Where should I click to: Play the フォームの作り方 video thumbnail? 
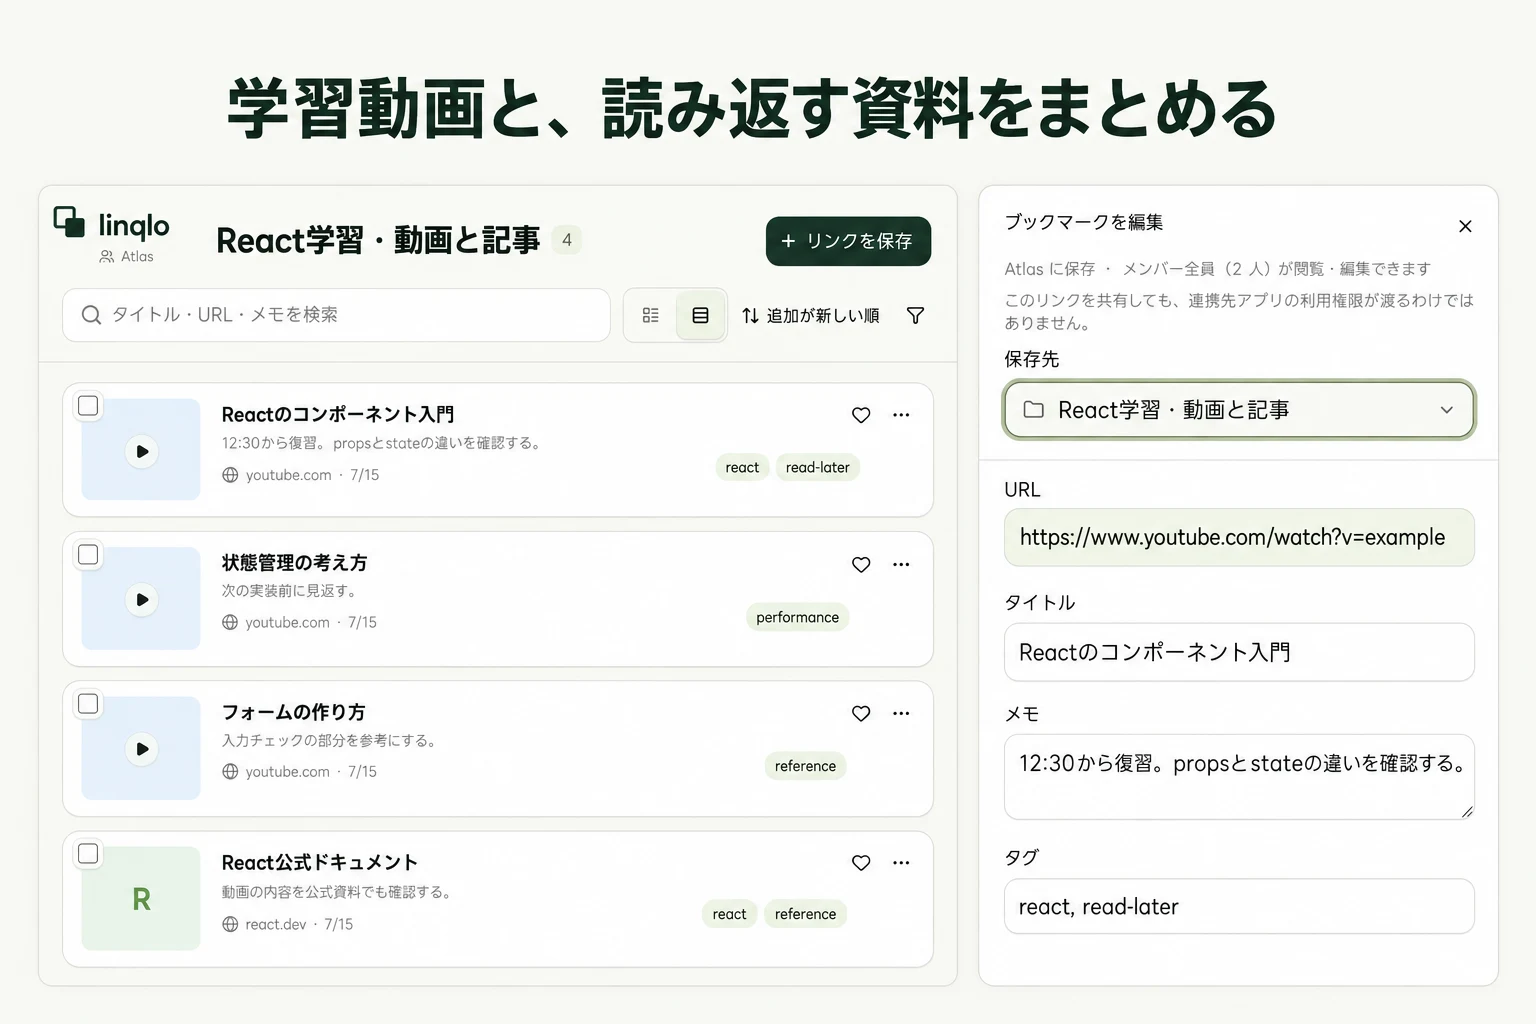(142, 748)
